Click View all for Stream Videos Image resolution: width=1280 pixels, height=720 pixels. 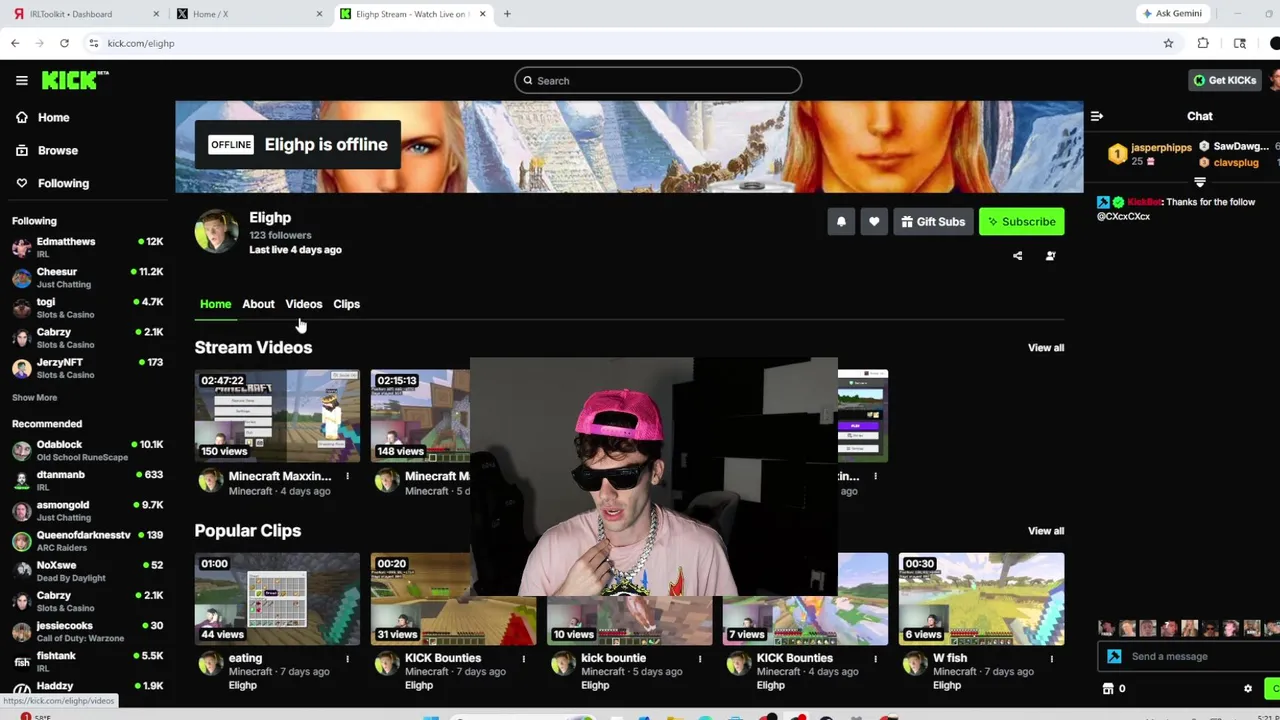pyautogui.click(x=1046, y=348)
